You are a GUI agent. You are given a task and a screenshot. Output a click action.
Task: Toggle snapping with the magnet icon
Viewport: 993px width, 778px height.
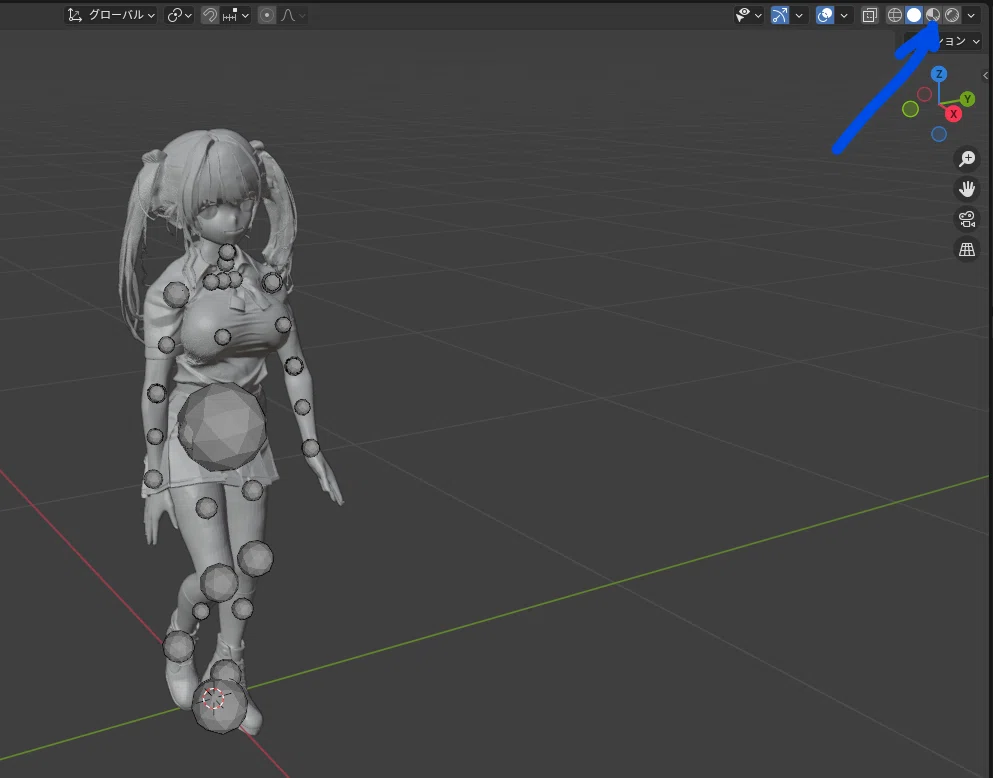tap(210, 15)
